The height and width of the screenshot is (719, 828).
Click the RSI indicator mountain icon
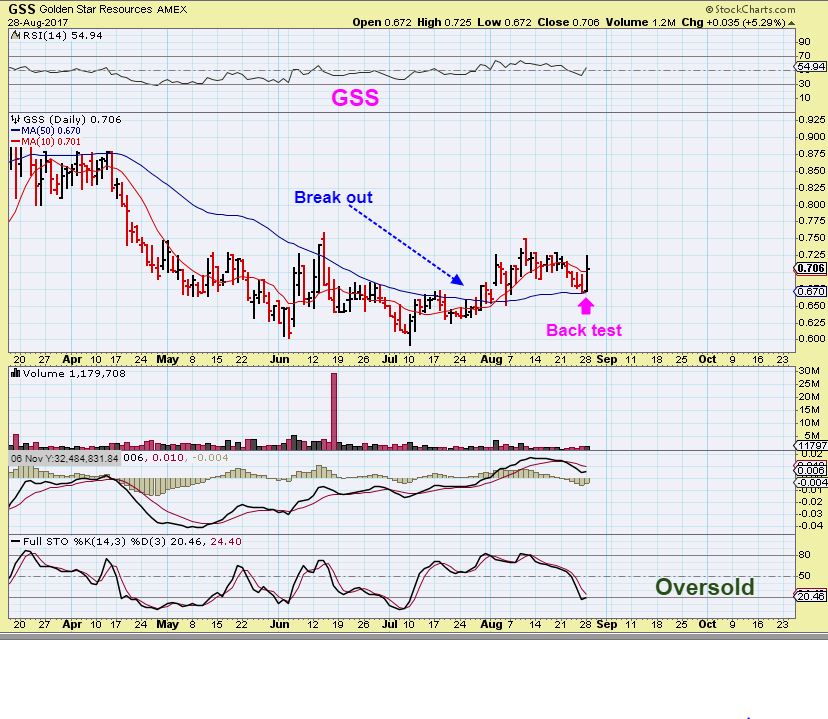click(15, 35)
